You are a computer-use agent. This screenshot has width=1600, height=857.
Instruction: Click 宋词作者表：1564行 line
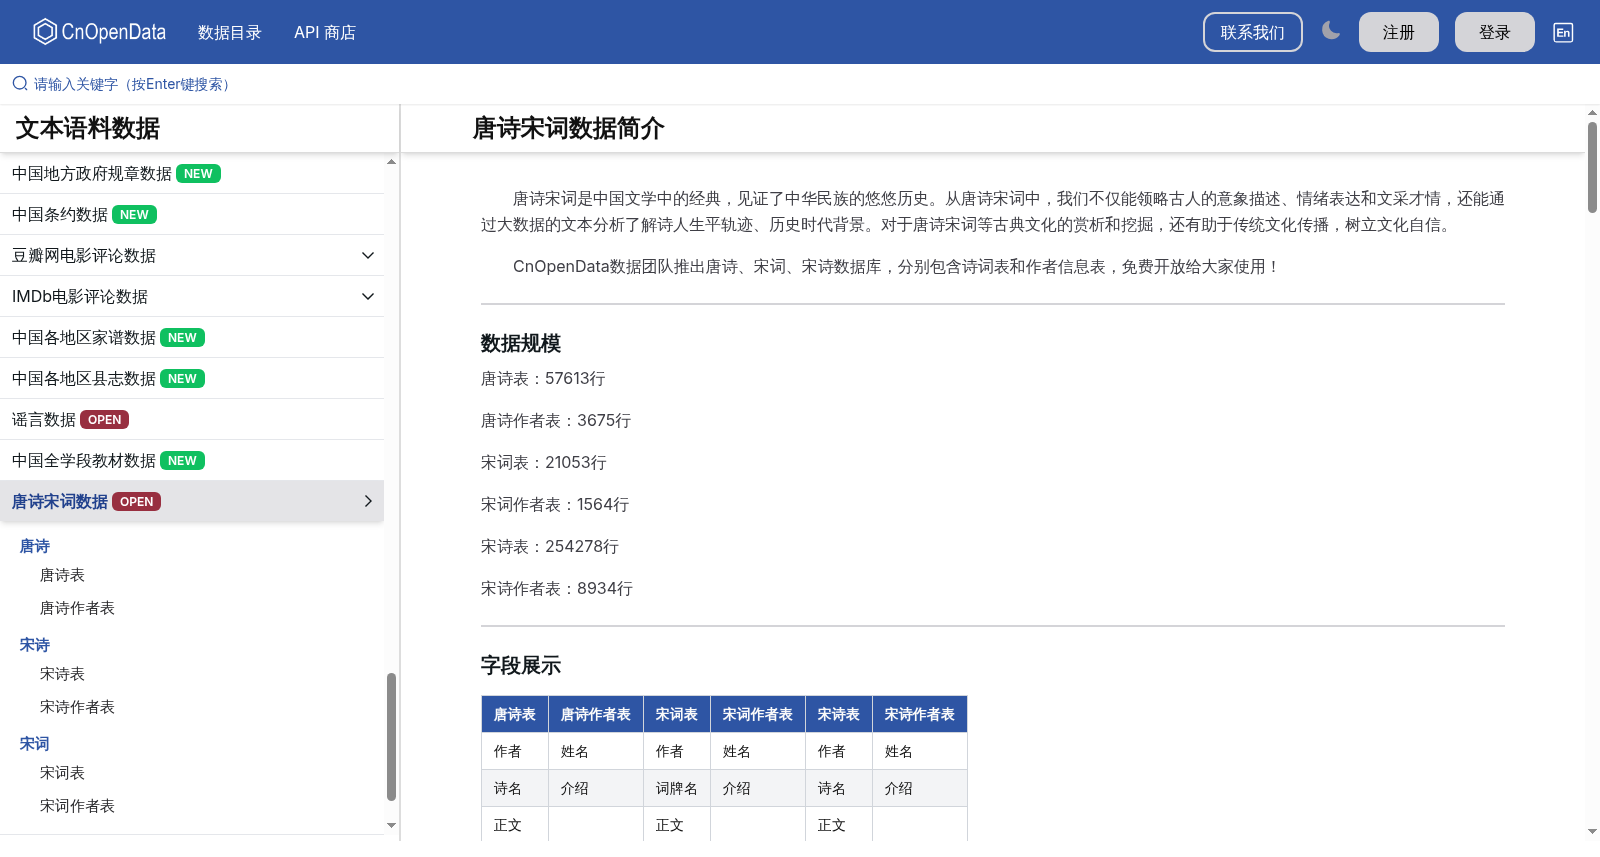point(555,505)
